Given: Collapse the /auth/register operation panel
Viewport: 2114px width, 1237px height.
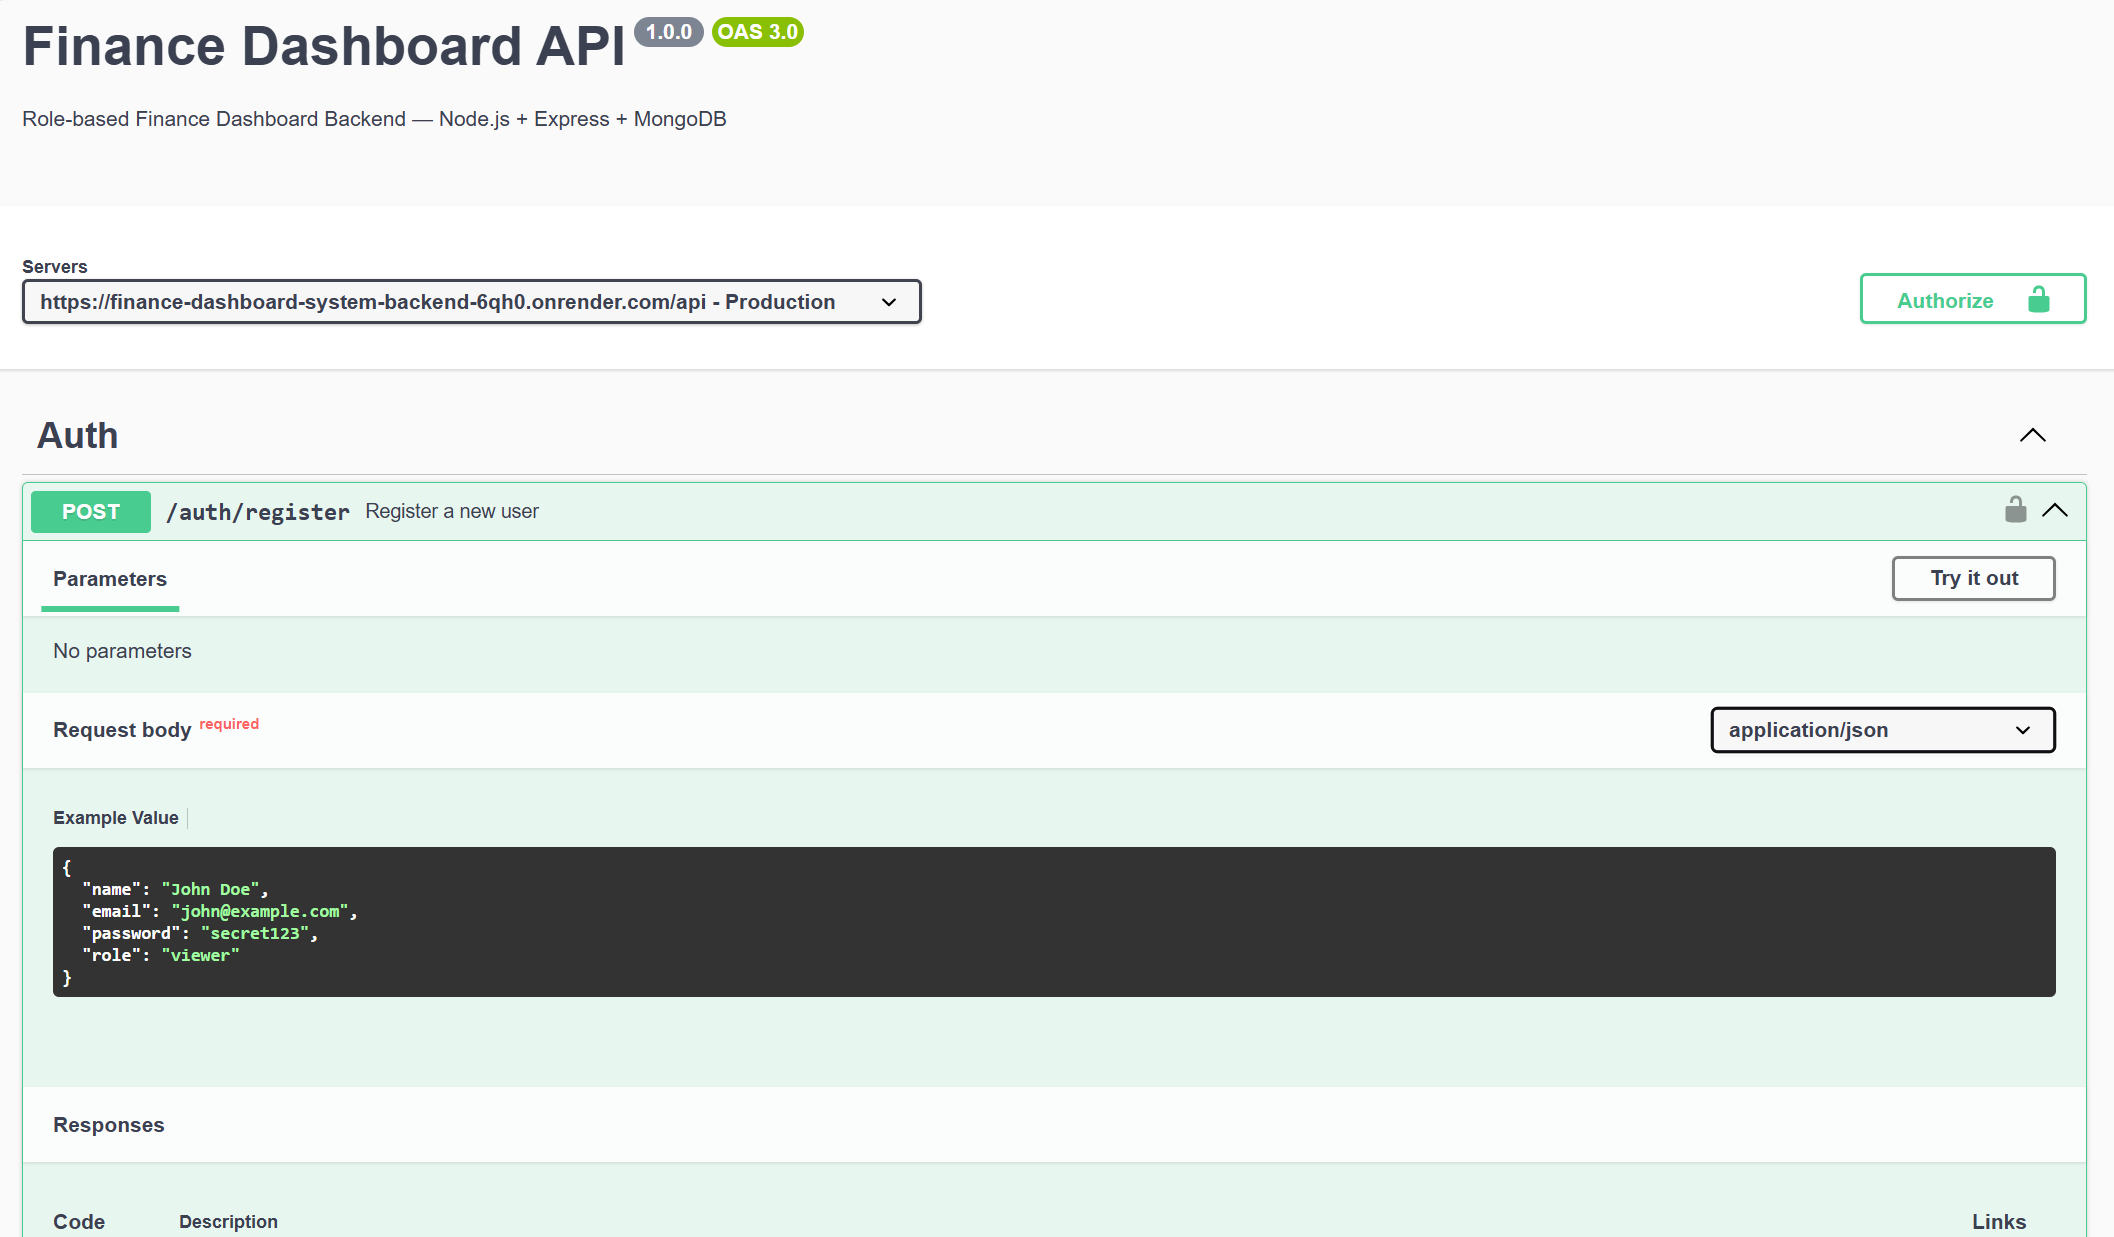Looking at the screenshot, I should click(x=2056, y=510).
